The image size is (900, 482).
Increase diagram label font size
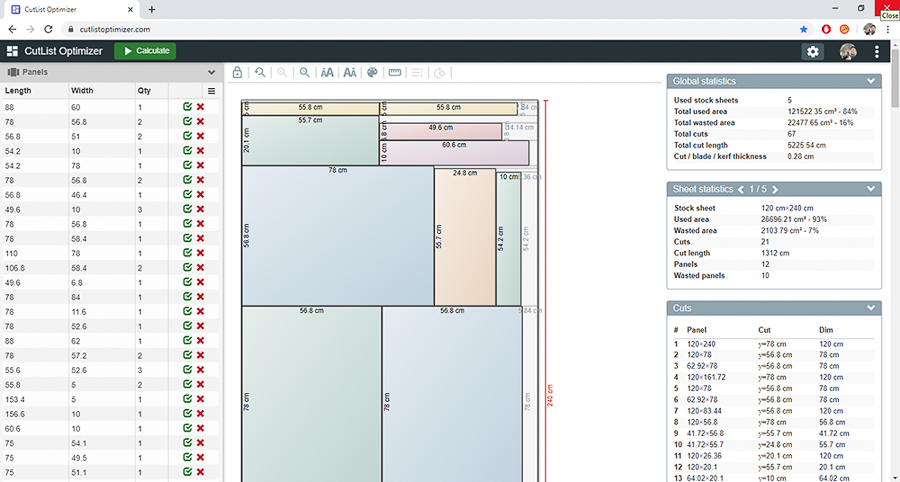click(327, 72)
